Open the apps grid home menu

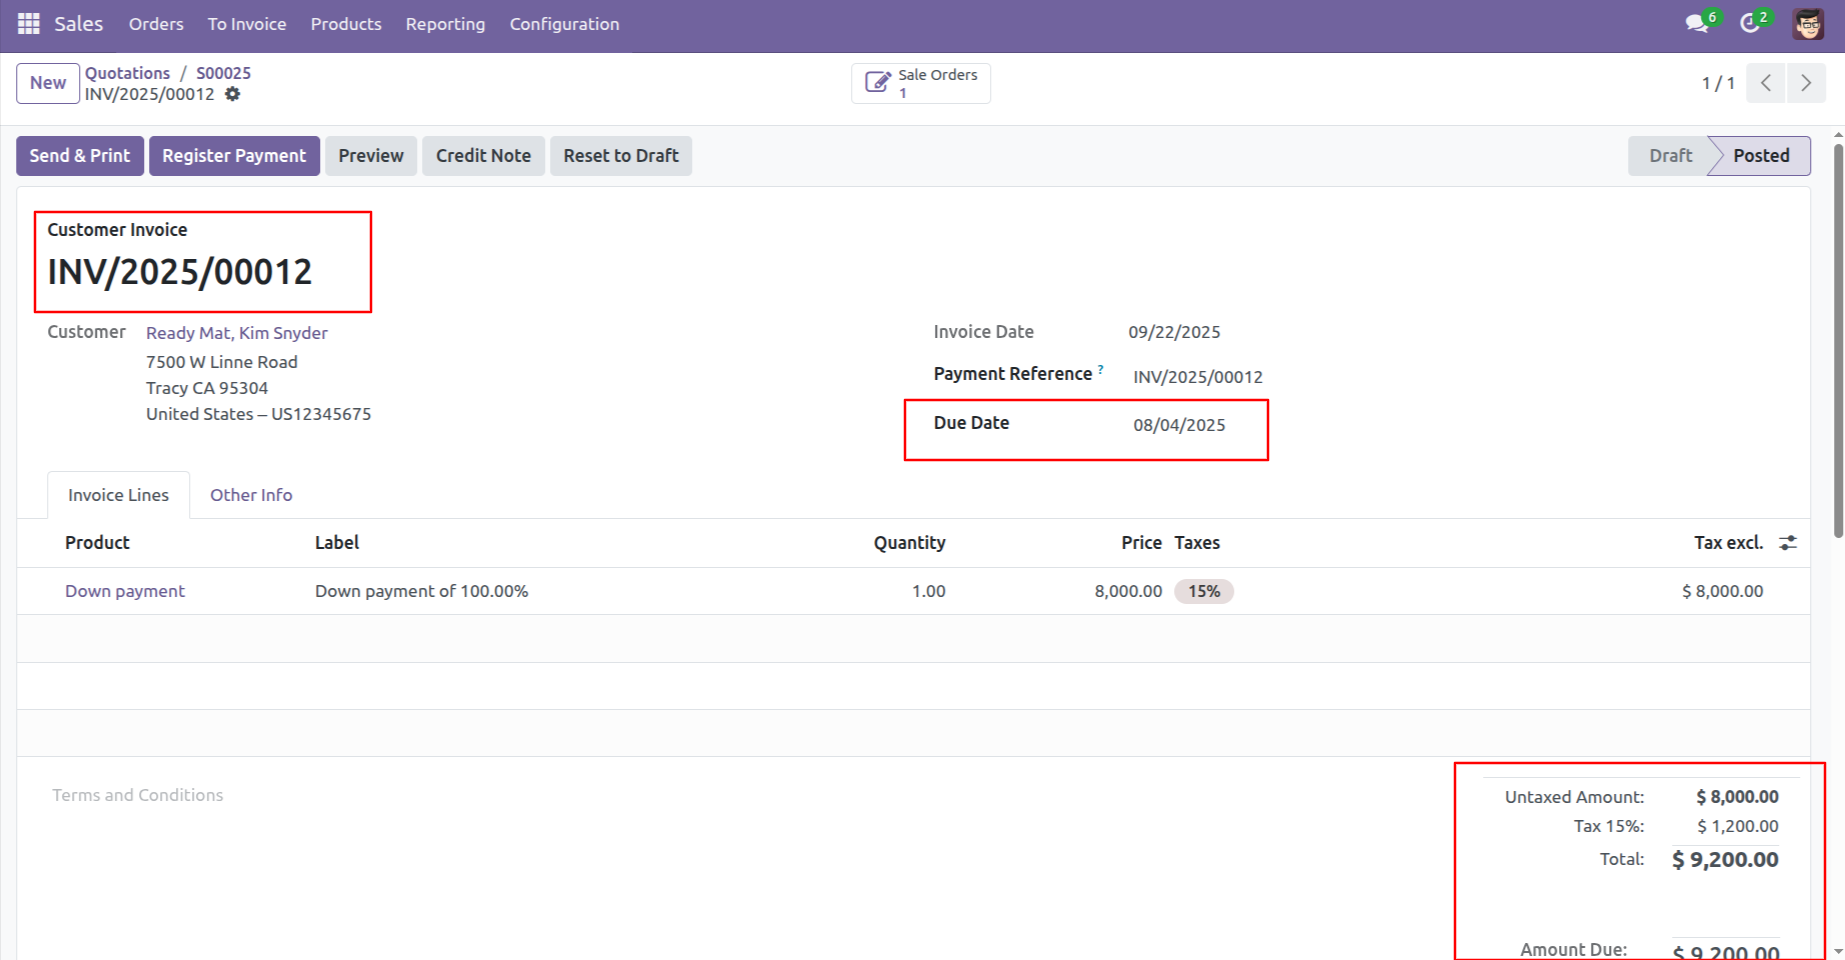click(x=28, y=24)
